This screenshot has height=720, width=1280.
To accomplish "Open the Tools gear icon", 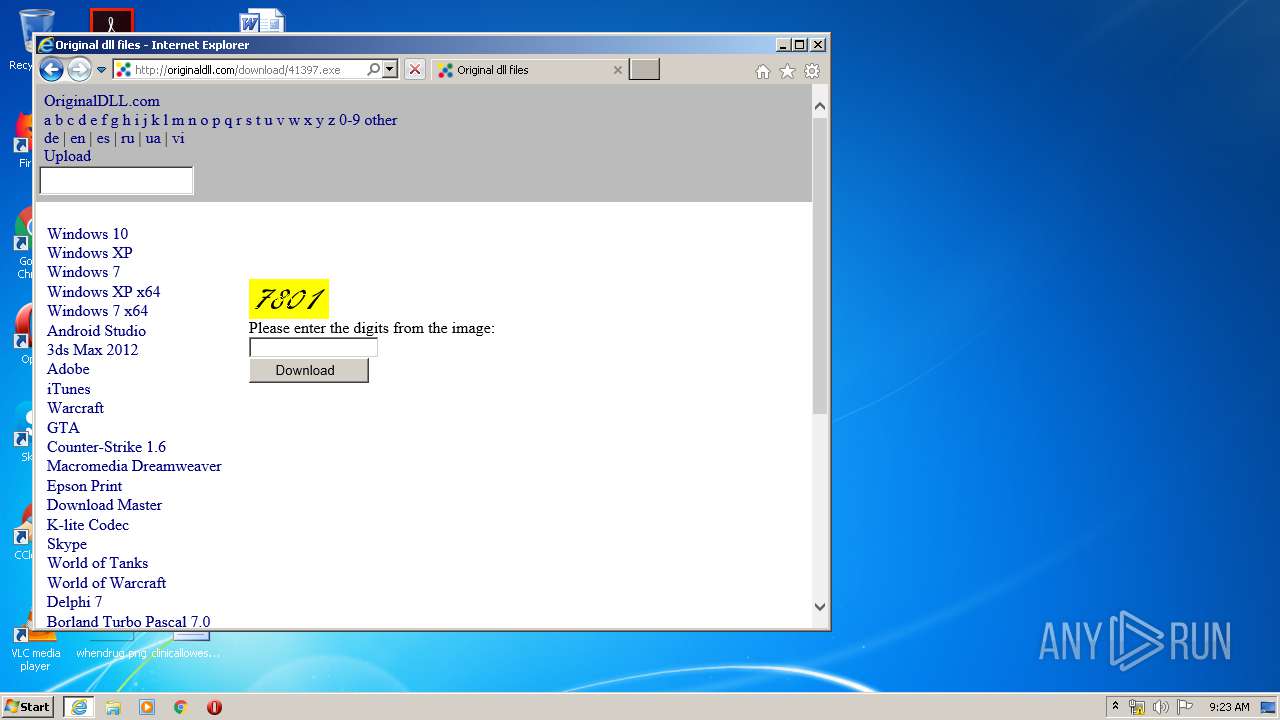I will [812, 71].
